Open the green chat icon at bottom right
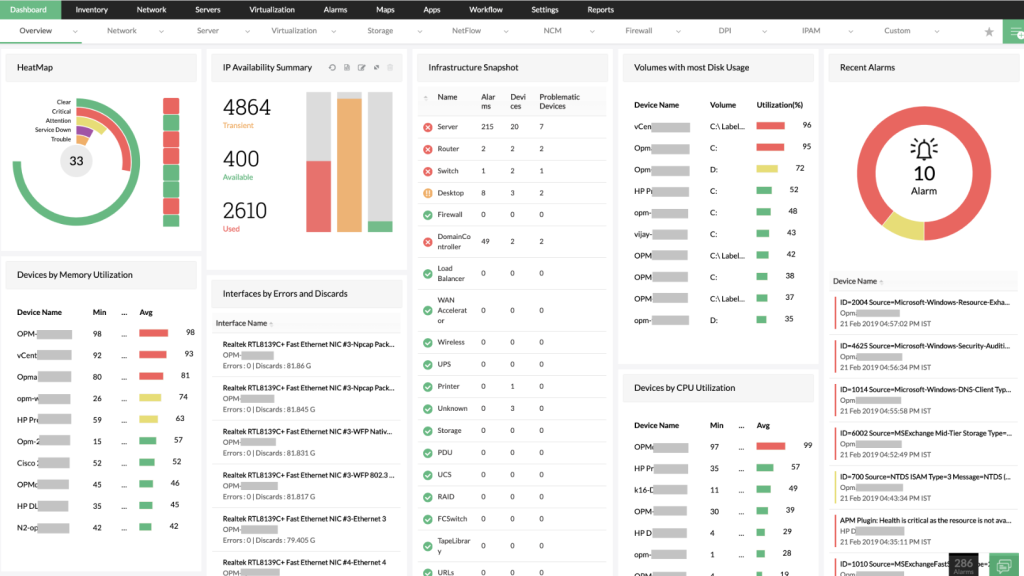The height and width of the screenshot is (576, 1024). [1004, 565]
